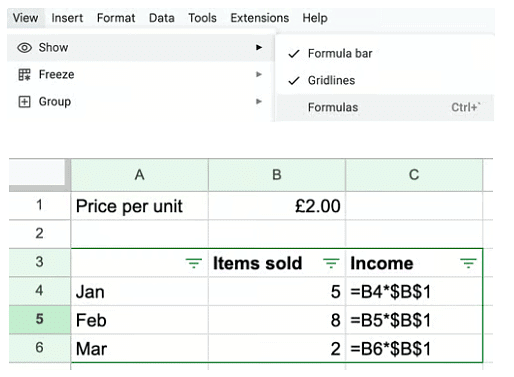This screenshot has height=377, width=514.
Task: Select the 'Feb' cell
Action: [140, 320]
